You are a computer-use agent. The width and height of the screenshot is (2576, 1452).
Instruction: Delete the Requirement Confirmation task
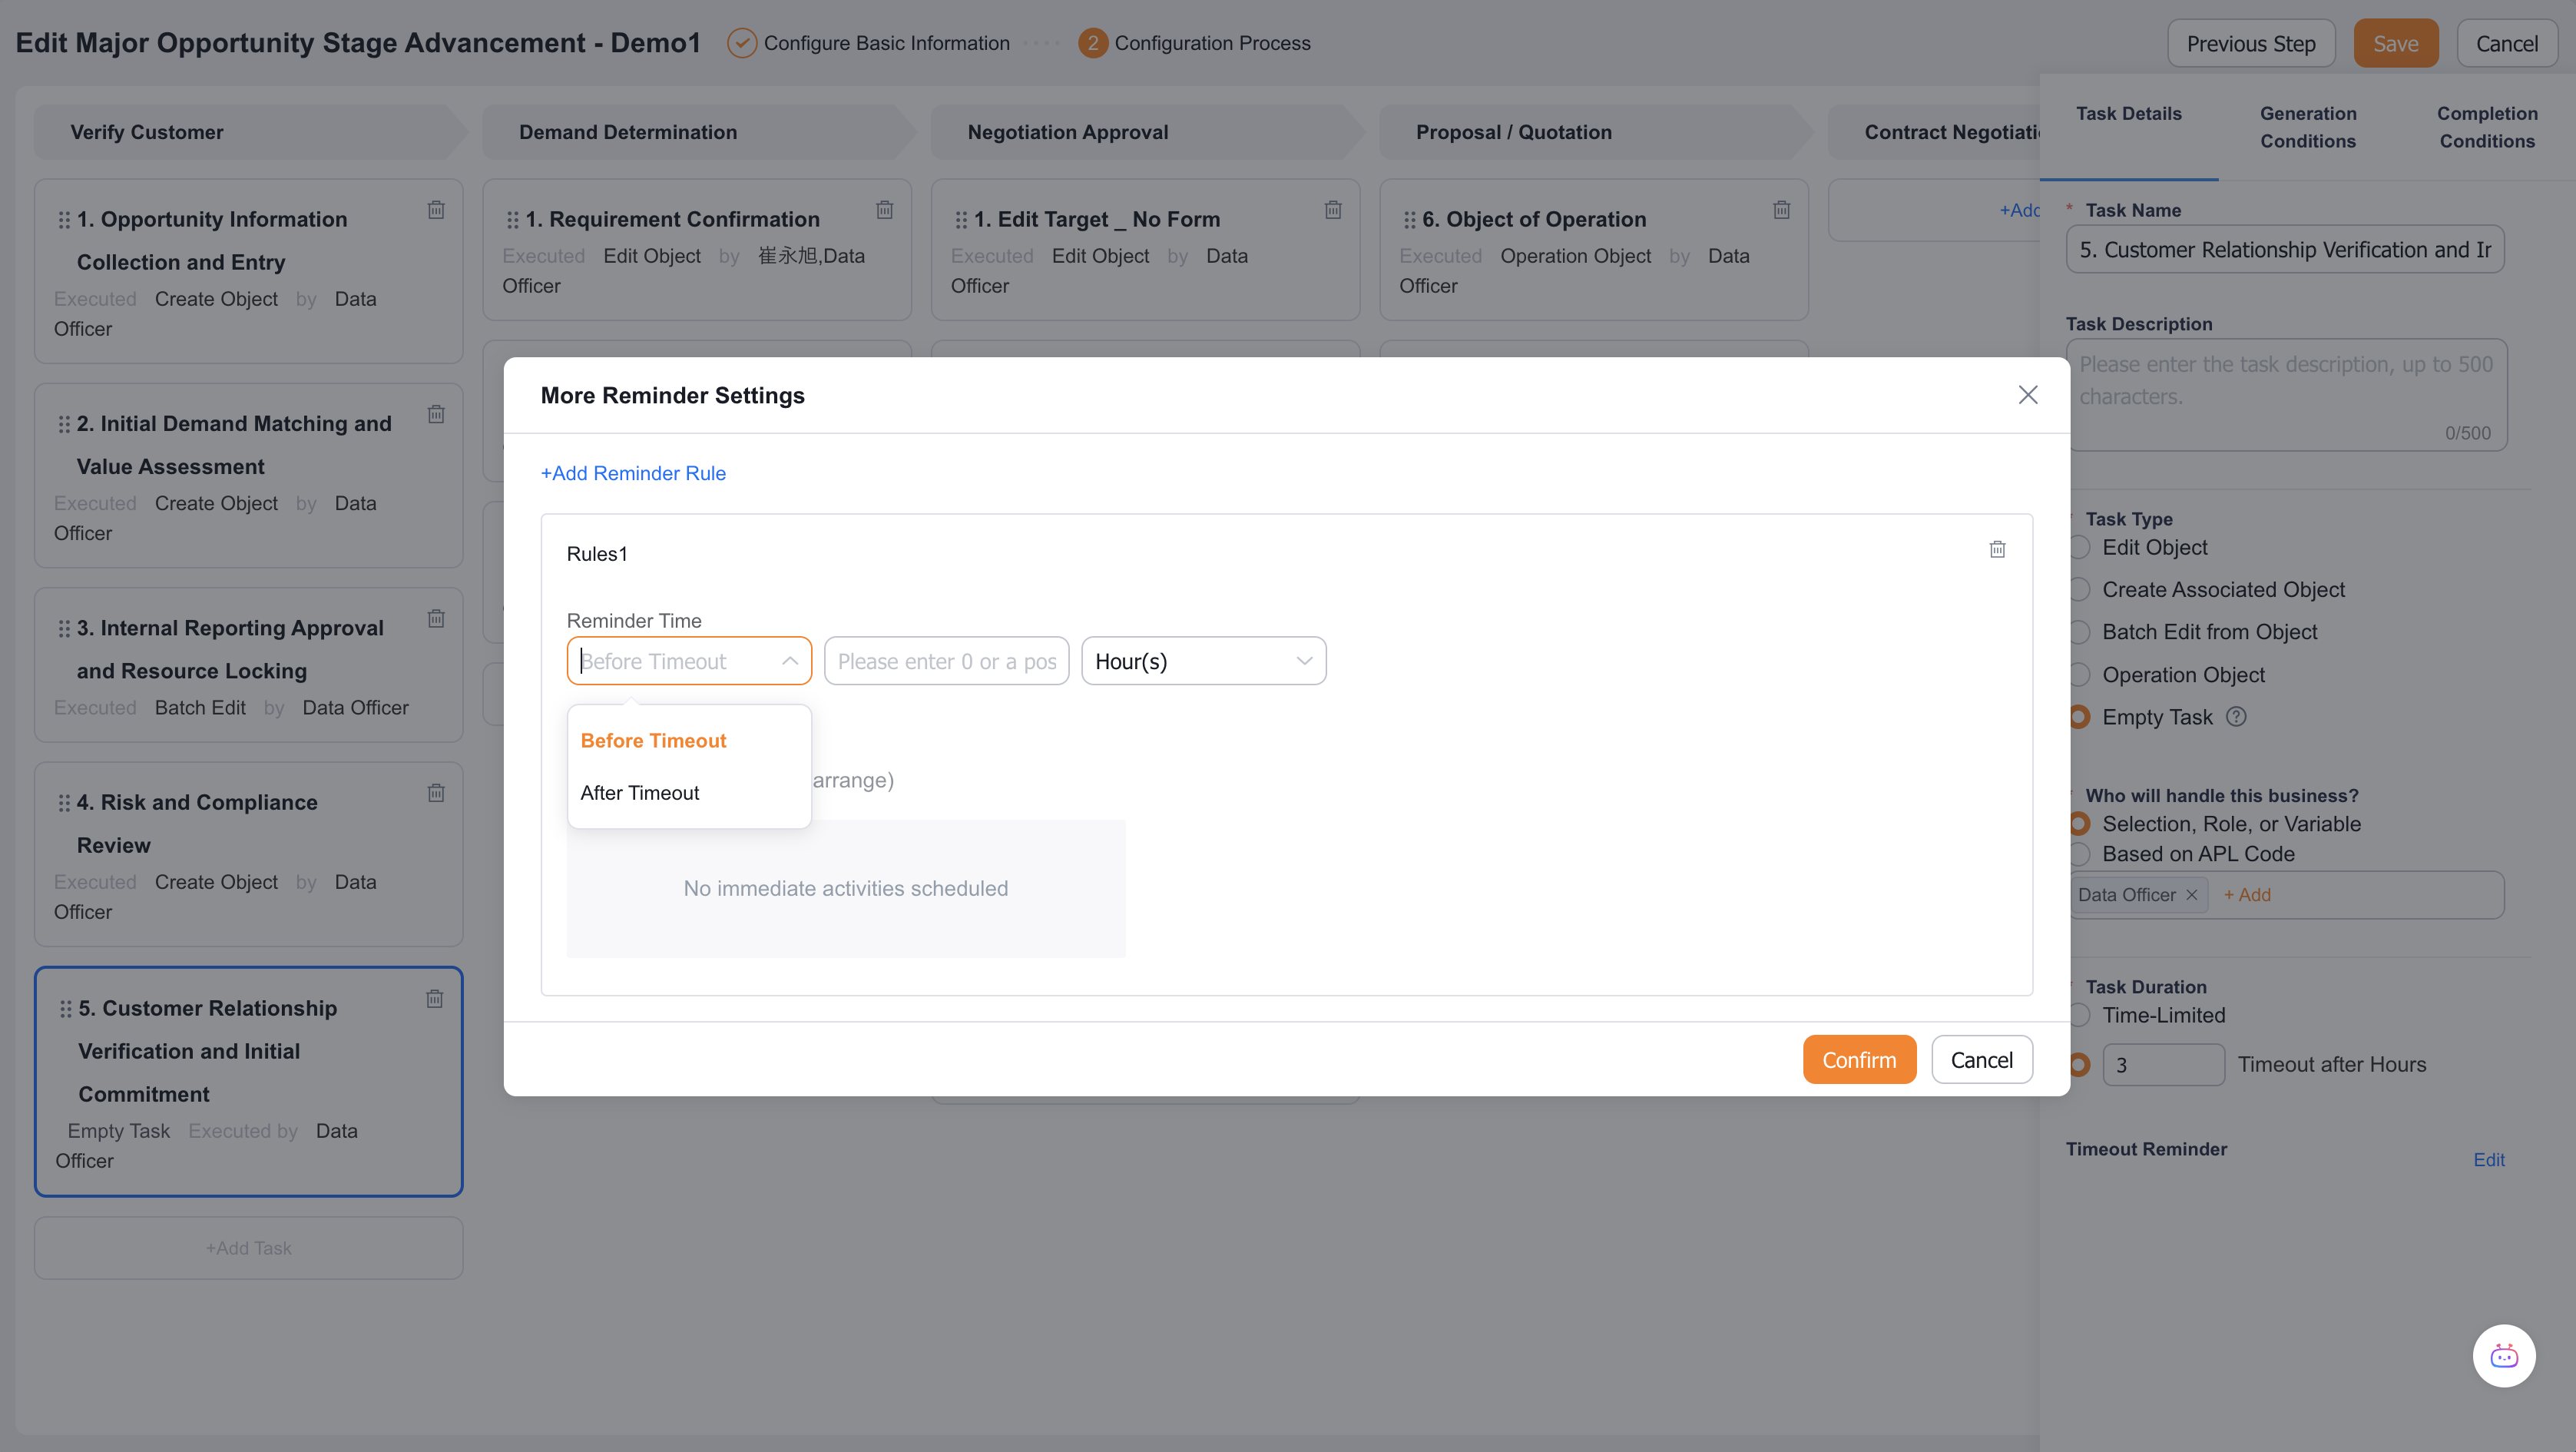(x=885, y=210)
